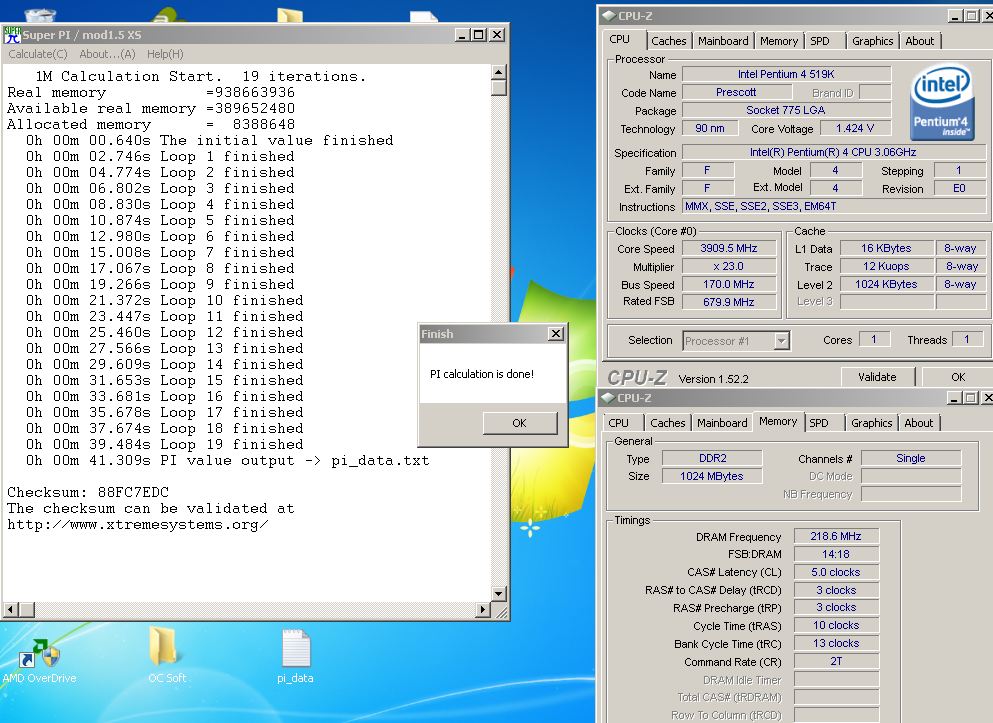The height and width of the screenshot is (723, 993).
Task: Click Super PI vertical scrollbar up arrow
Action: tap(498, 72)
